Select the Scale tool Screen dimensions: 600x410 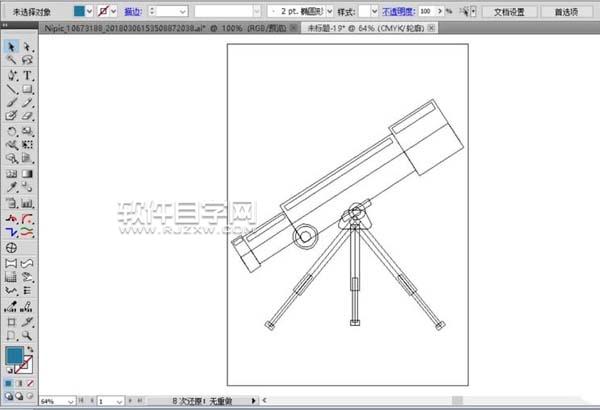[x=27, y=131]
